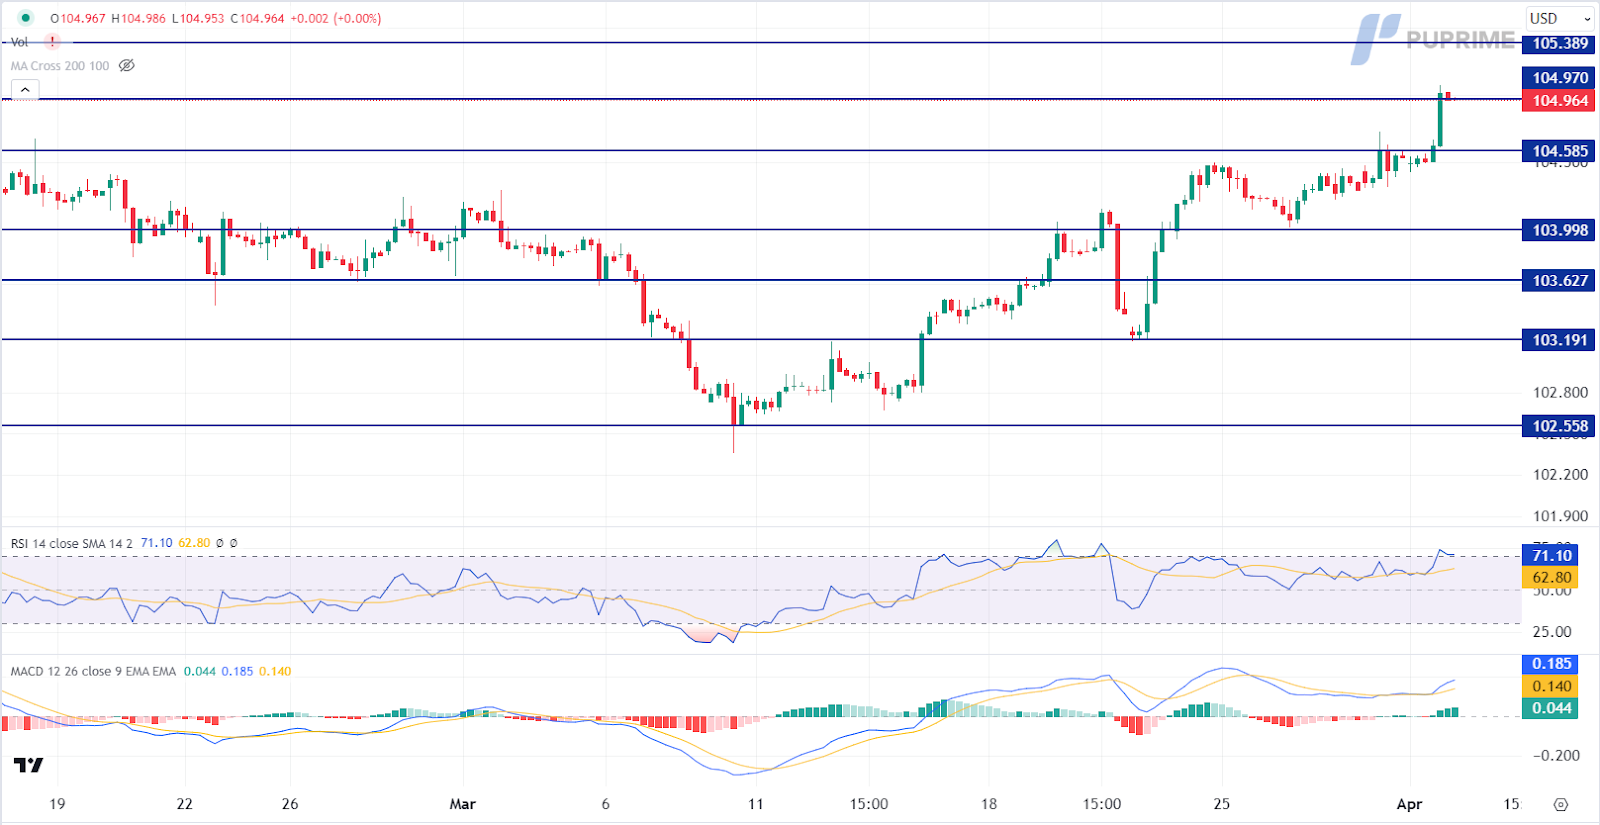Select the MA Cross 200 100 indicator label
The width and height of the screenshot is (1600, 825).
[x=60, y=66]
